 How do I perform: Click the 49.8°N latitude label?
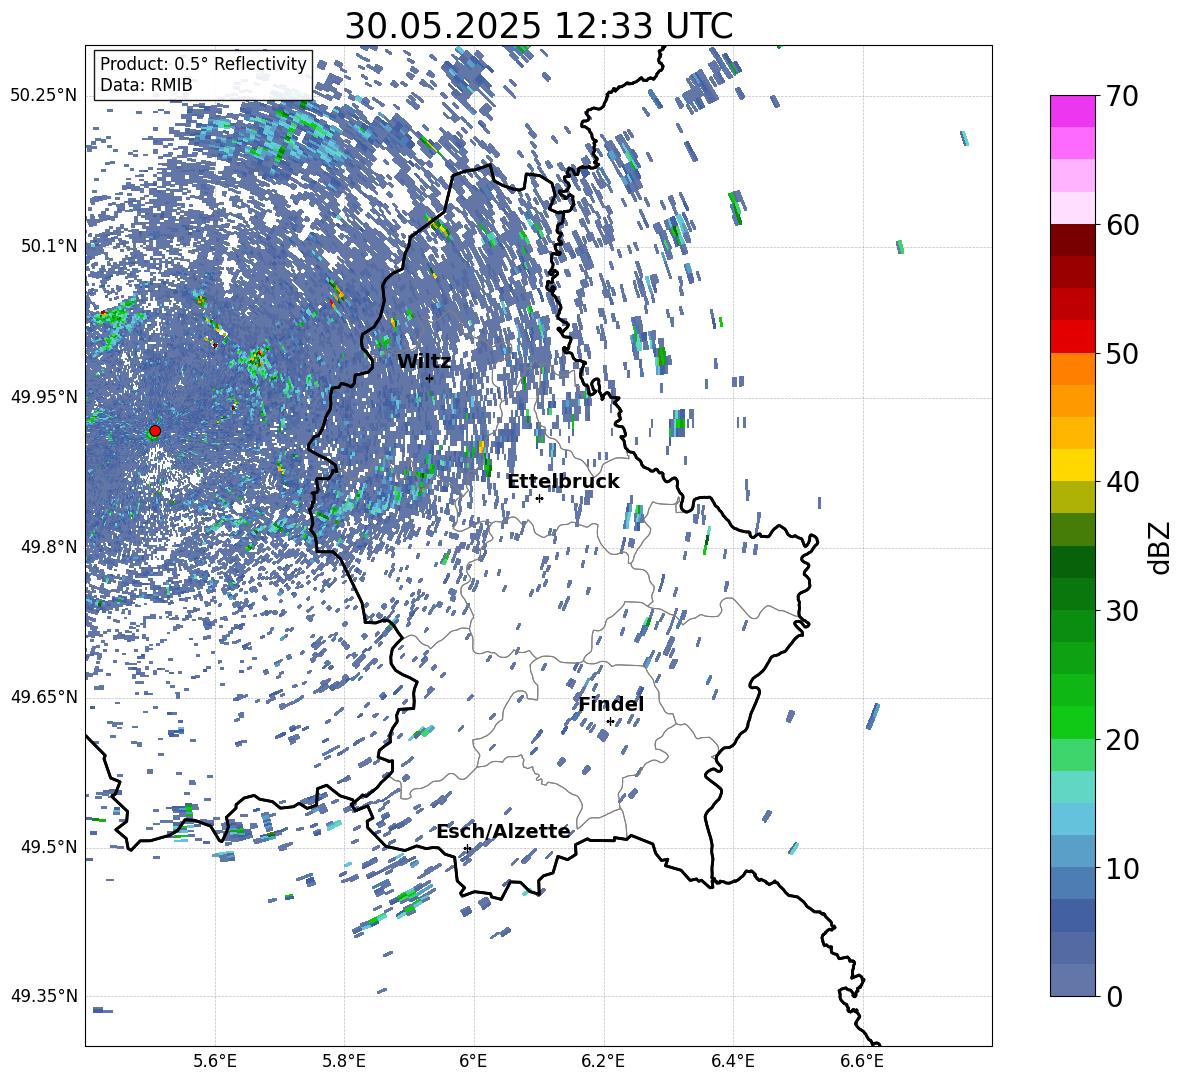49,547
